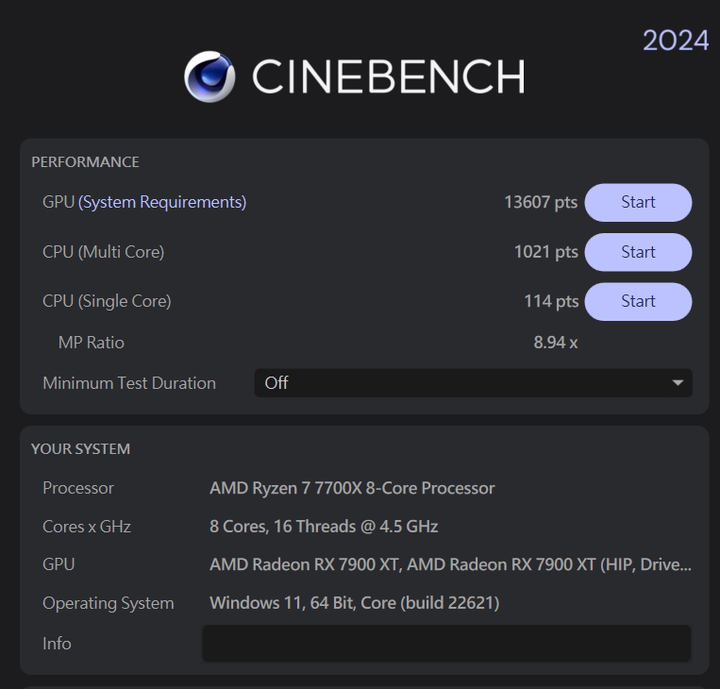Click the Windows 11 operating system value
This screenshot has height=689, width=720.
pyautogui.click(x=354, y=603)
